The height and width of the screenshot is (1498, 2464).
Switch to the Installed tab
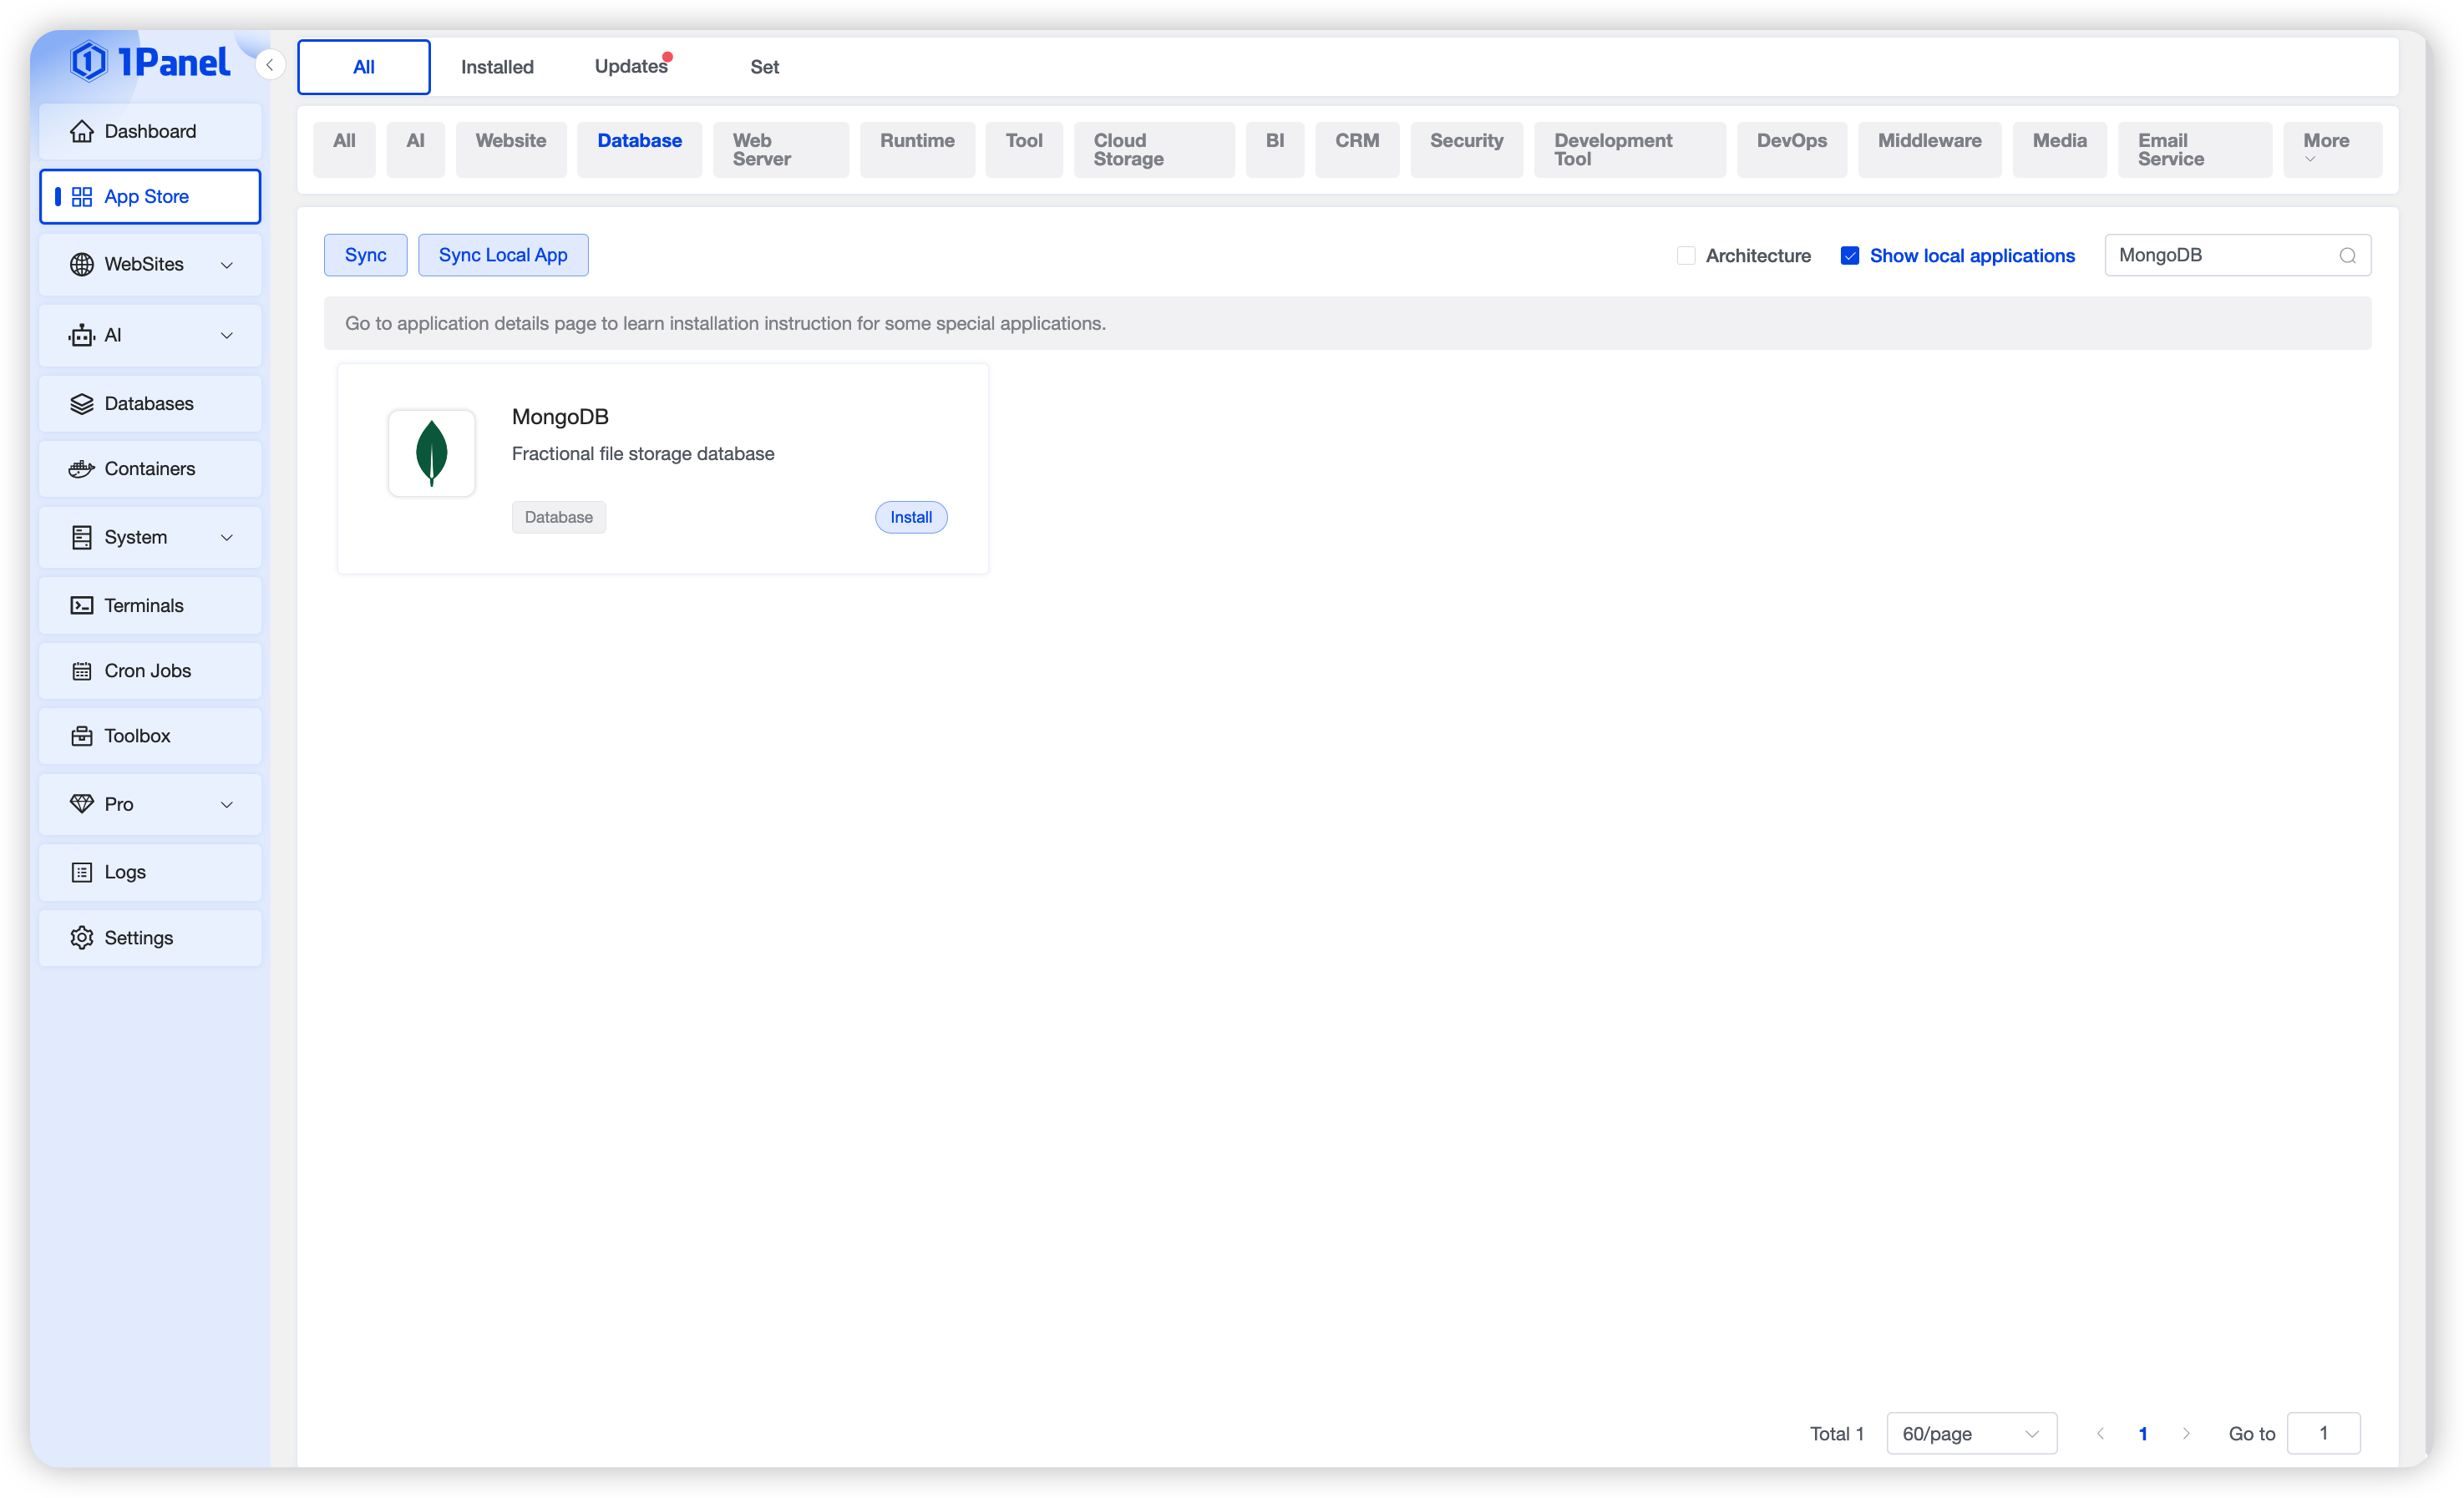click(497, 67)
